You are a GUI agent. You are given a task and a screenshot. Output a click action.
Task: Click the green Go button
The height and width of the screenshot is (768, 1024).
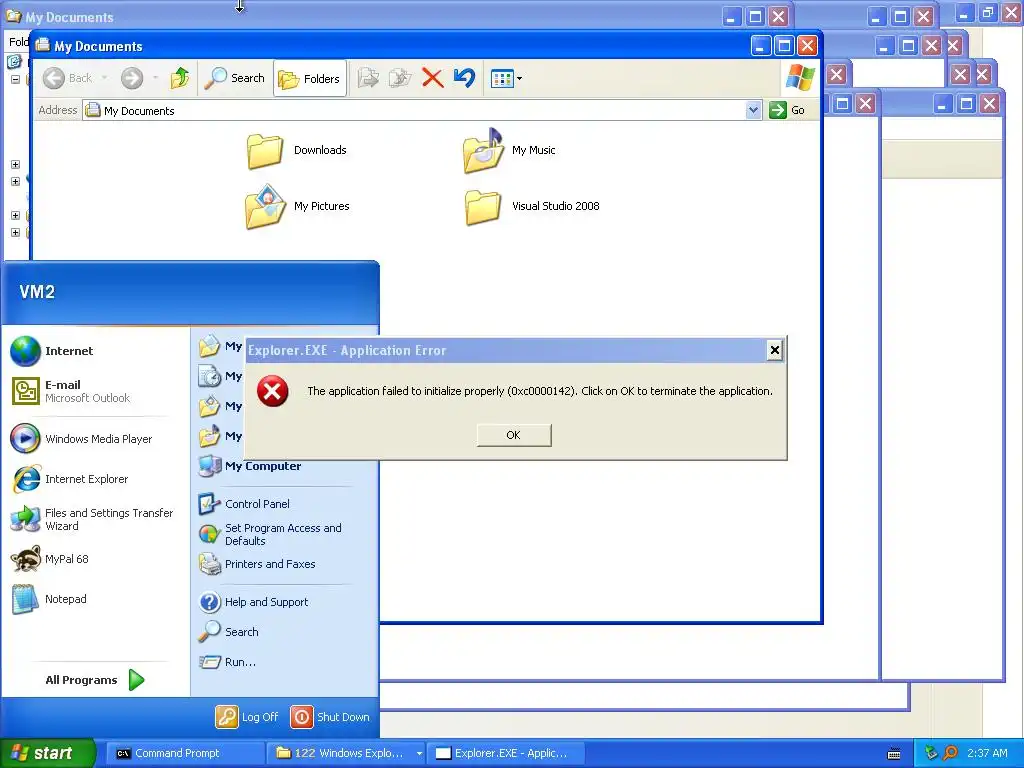(x=787, y=110)
